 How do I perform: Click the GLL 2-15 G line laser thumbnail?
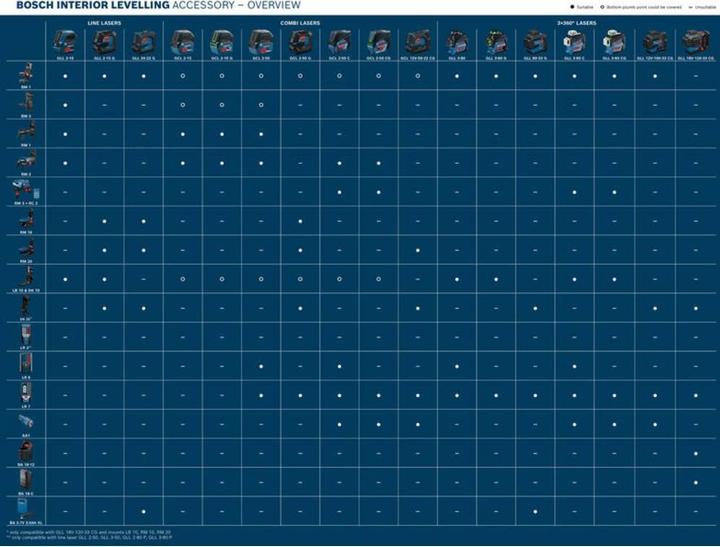(104, 42)
